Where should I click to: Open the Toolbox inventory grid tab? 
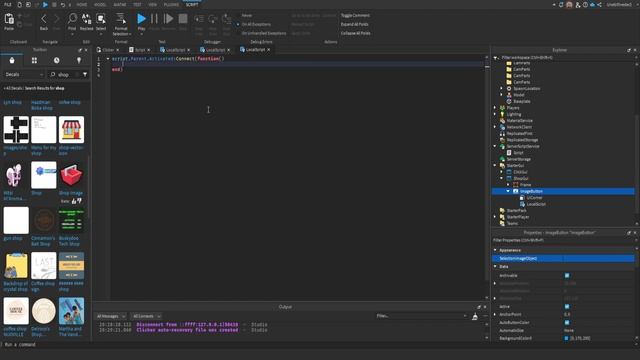[34, 60]
